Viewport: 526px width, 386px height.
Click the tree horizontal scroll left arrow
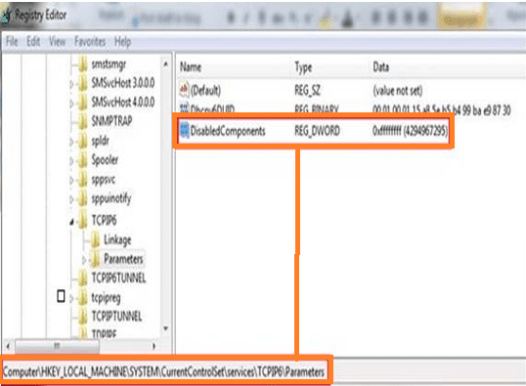(x=8, y=346)
